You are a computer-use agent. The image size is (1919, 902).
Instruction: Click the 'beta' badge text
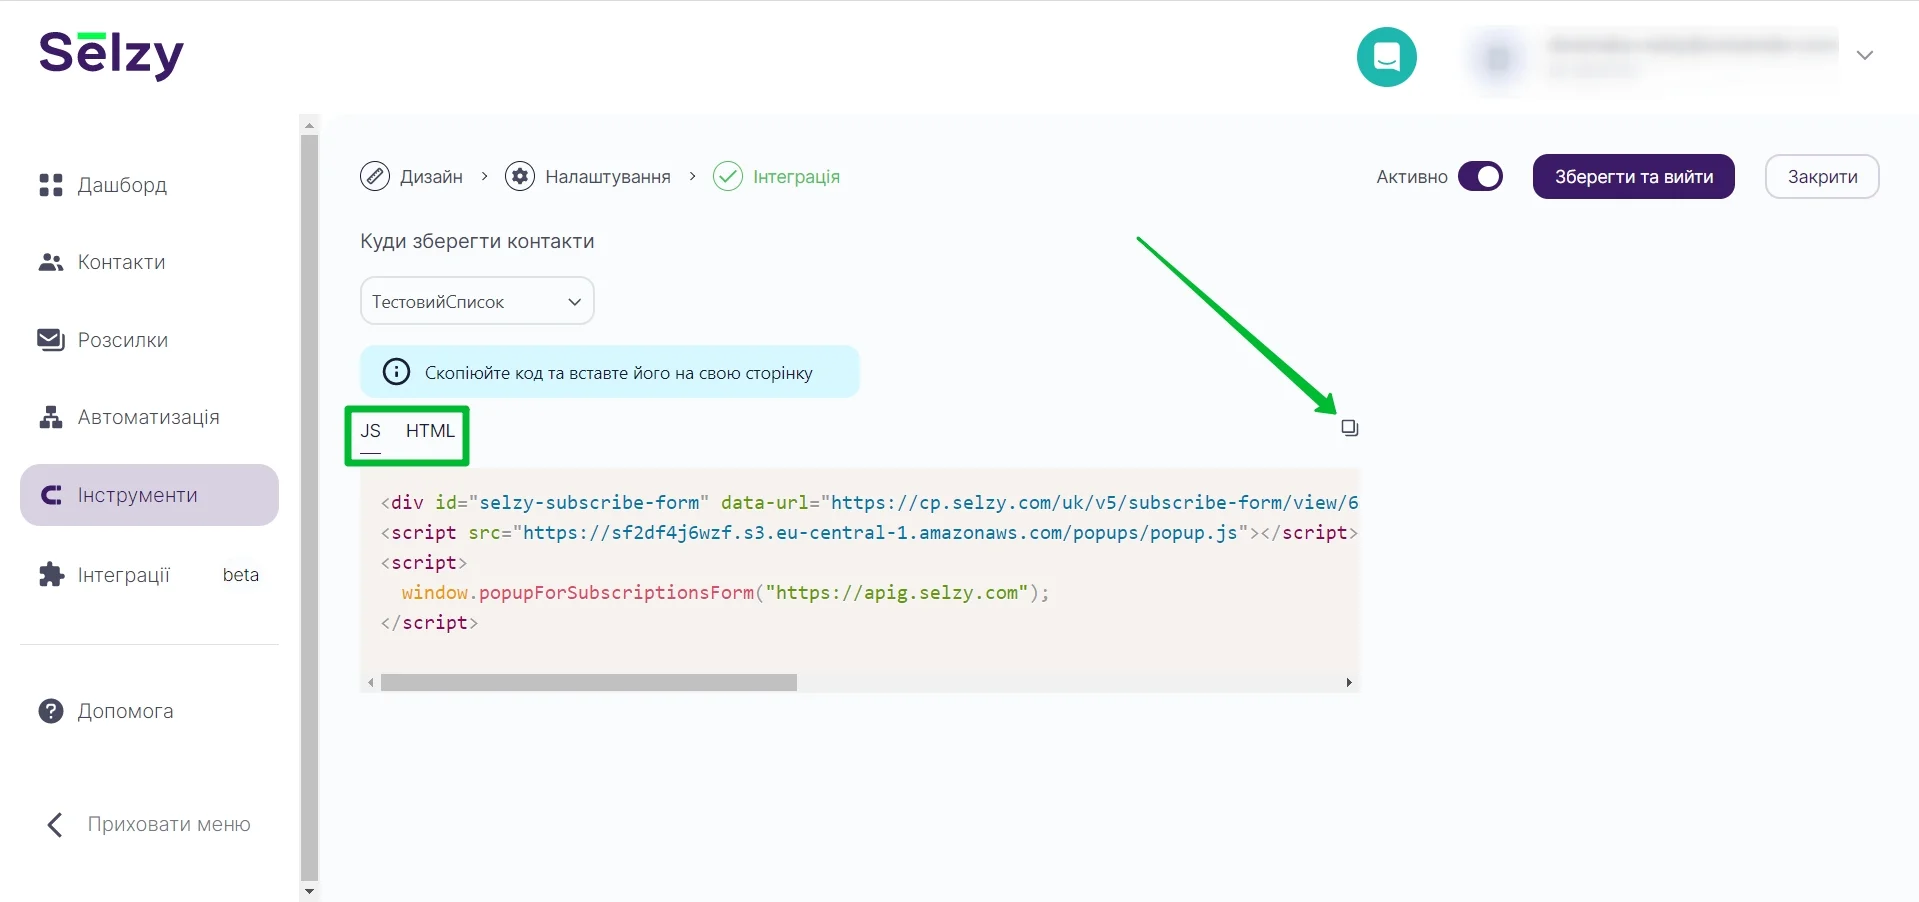[x=240, y=575]
